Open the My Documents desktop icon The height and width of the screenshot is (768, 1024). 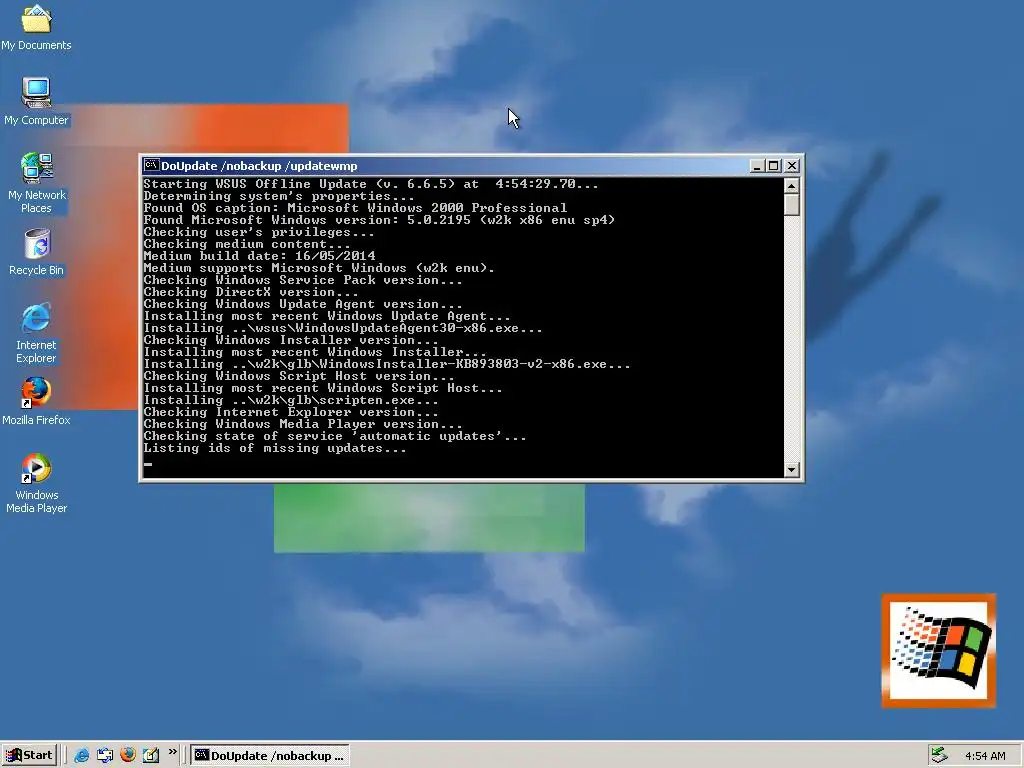[36, 26]
